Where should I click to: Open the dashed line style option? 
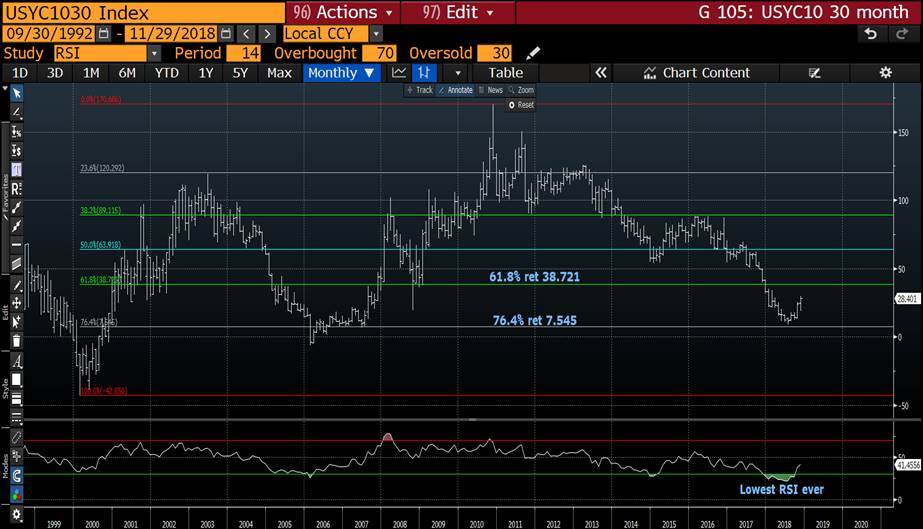[x=16, y=417]
